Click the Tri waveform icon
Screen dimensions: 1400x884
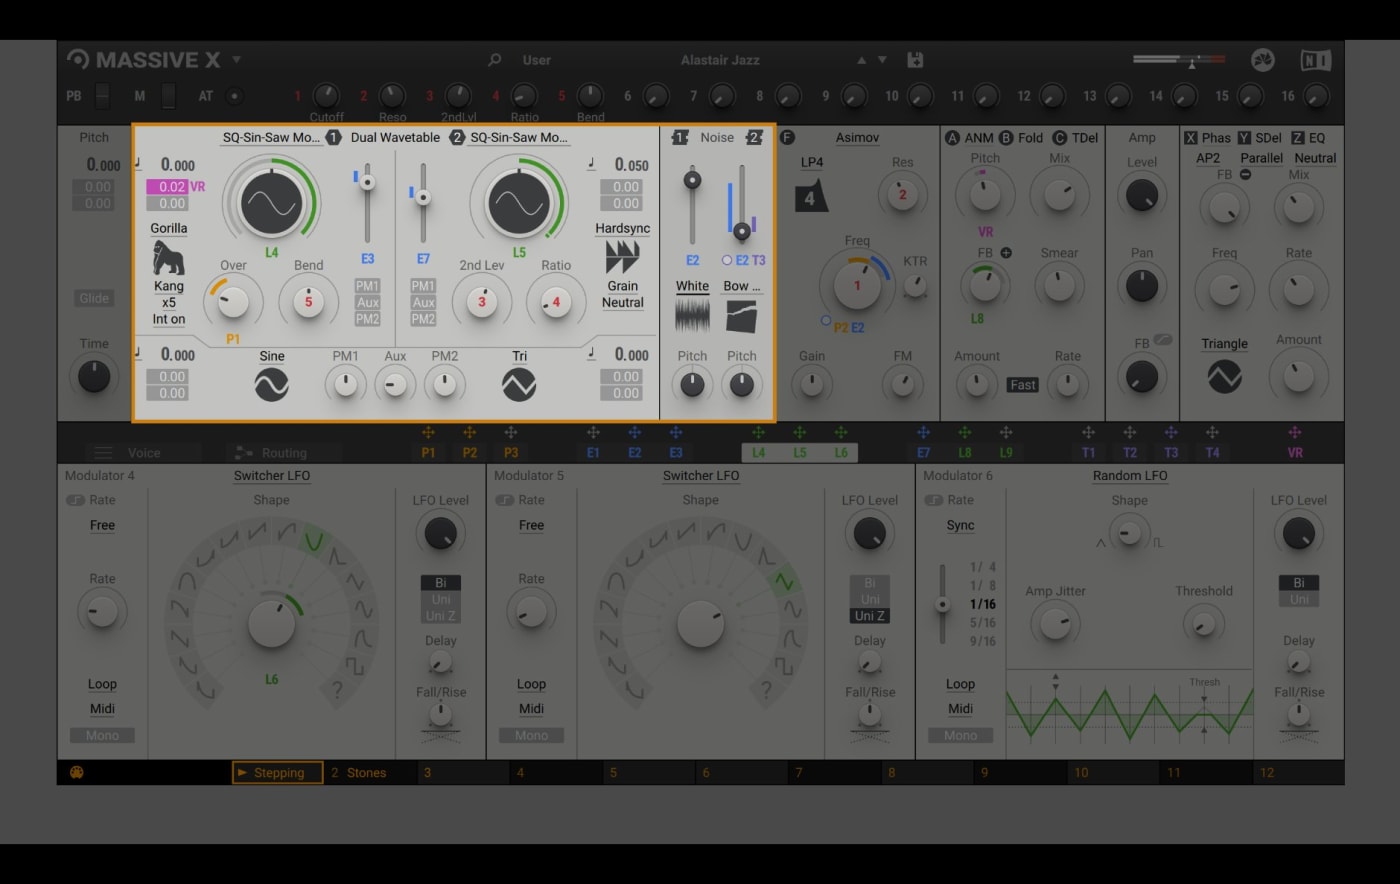(x=519, y=384)
